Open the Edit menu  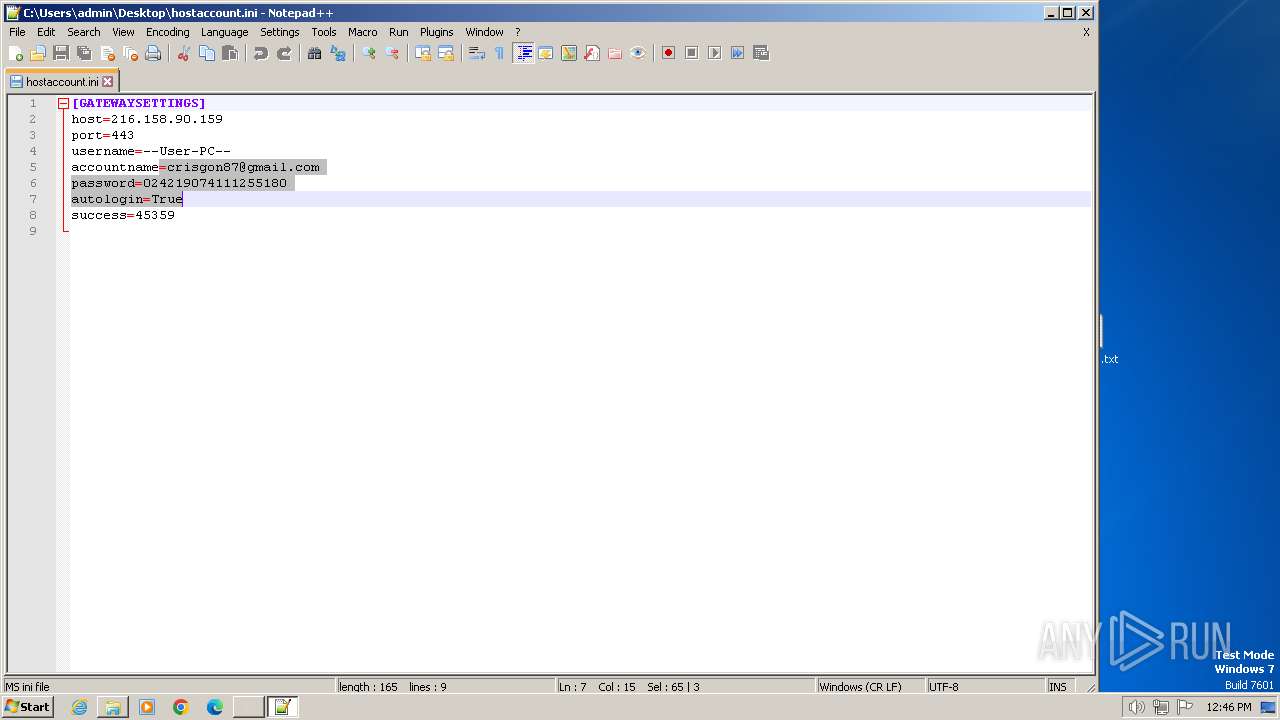[46, 32]
